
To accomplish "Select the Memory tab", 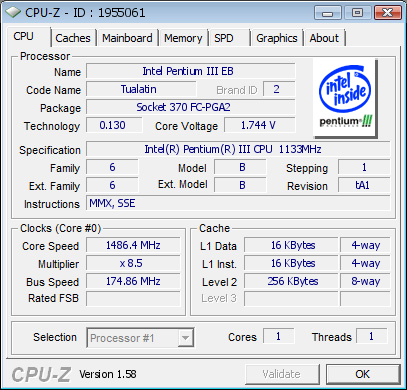I will click(x=183, y=38).
